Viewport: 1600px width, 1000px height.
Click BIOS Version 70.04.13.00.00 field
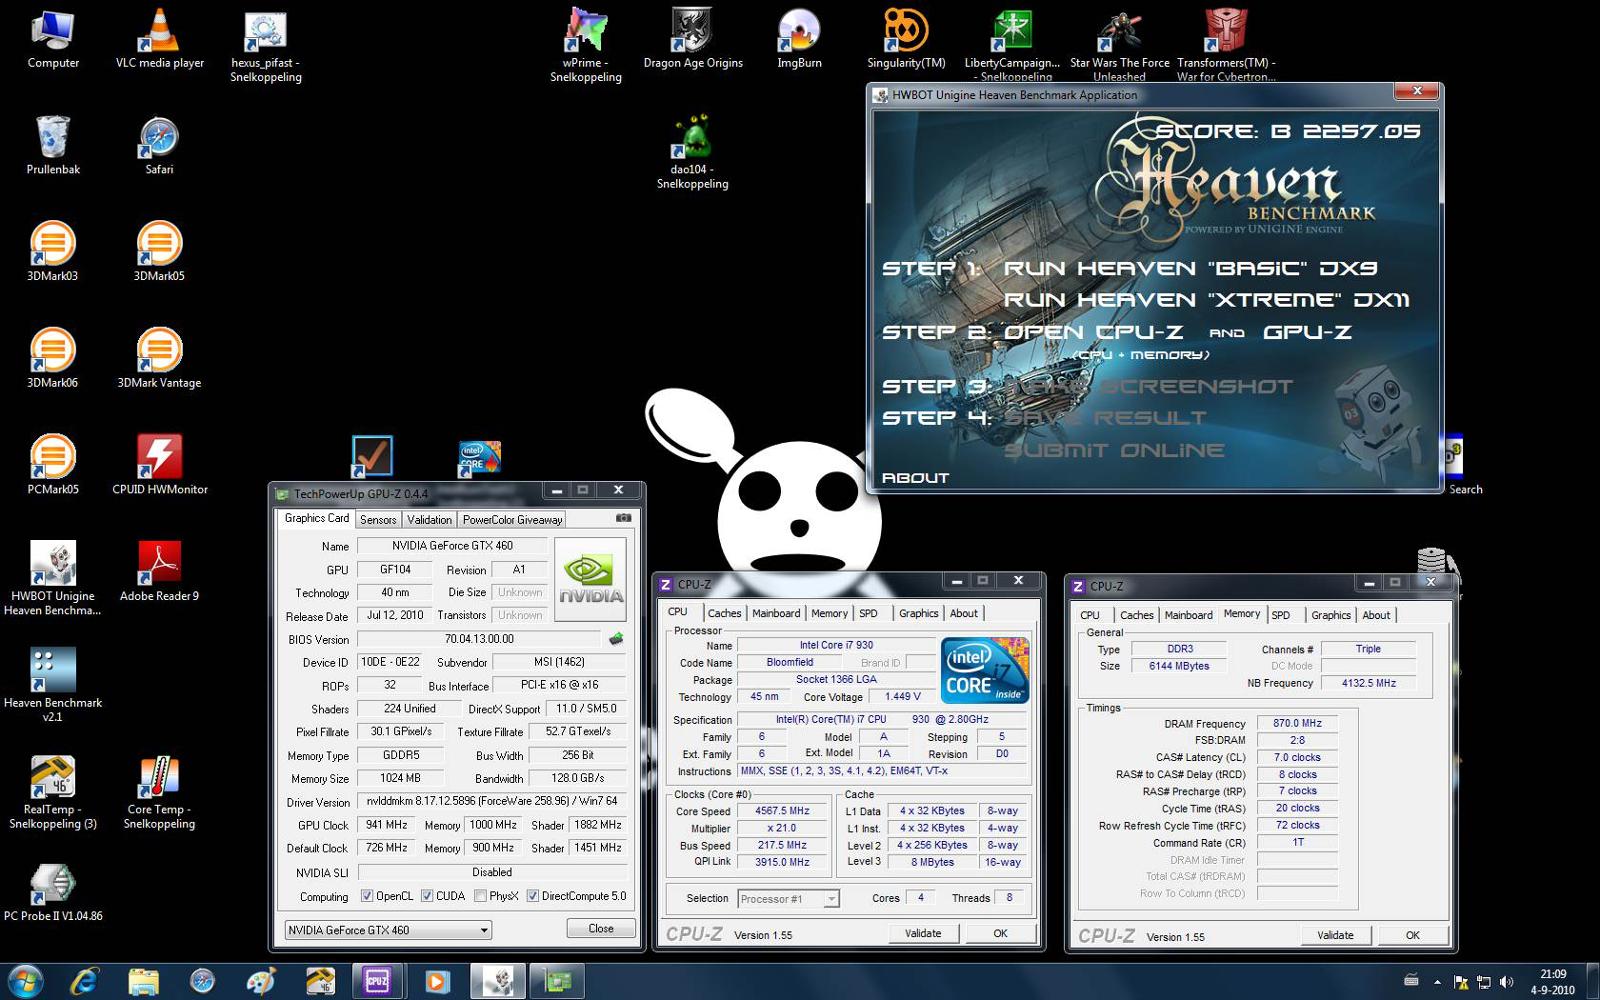pos(479,639)
